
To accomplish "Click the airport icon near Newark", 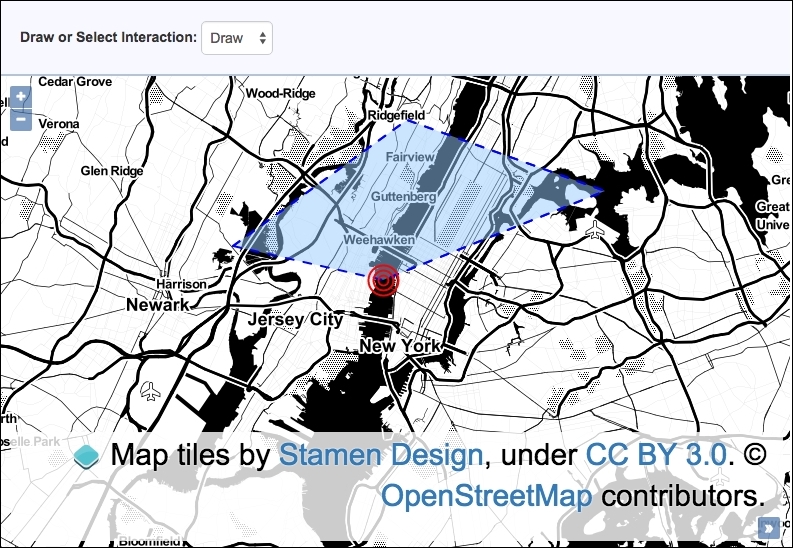I will coord(150,391).
